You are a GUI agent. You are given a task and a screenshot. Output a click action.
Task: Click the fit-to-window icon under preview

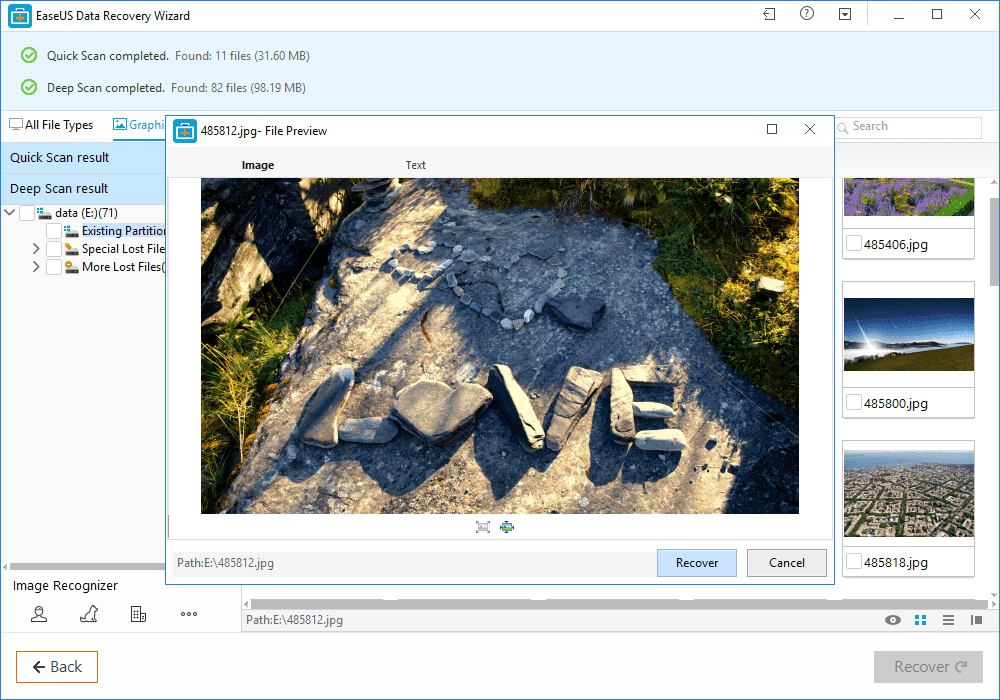click(x=483, y=527)
